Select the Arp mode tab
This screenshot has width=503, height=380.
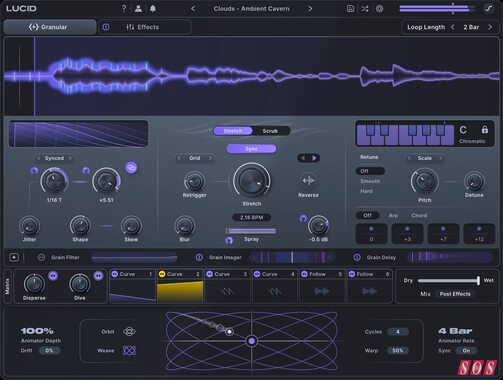[393, 215]
